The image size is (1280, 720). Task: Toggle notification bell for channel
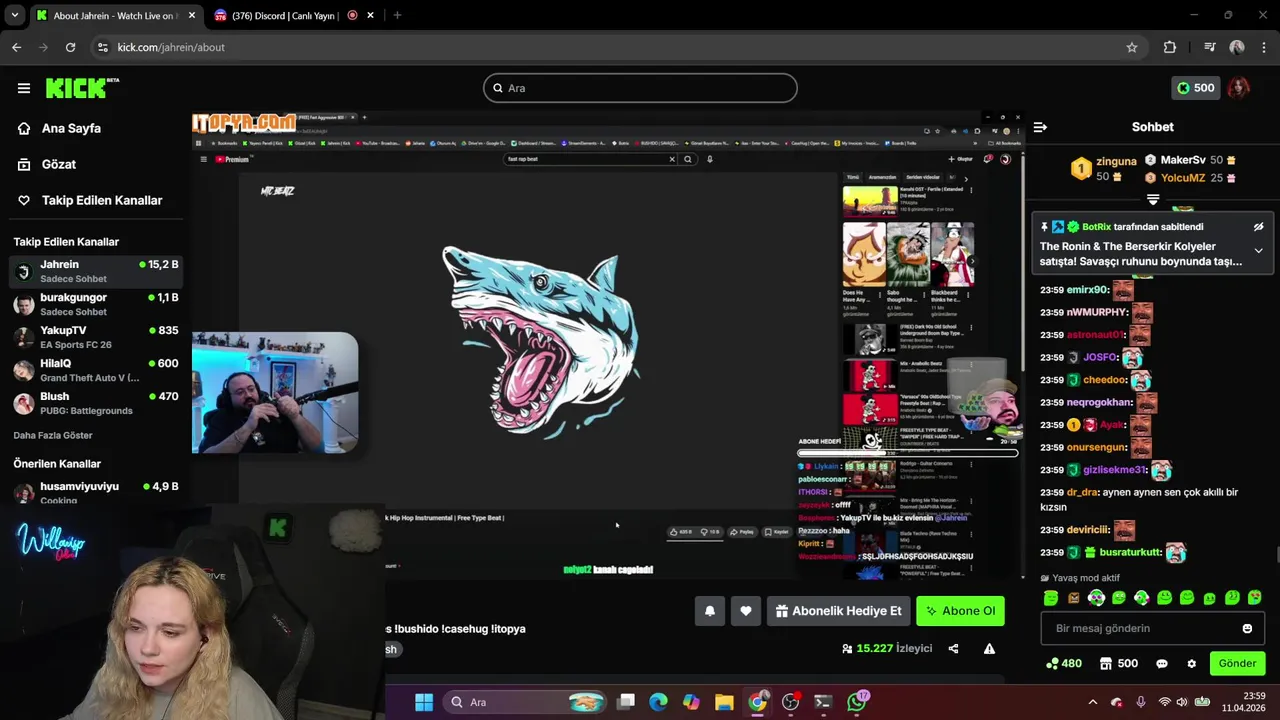(x=710, y=611)
